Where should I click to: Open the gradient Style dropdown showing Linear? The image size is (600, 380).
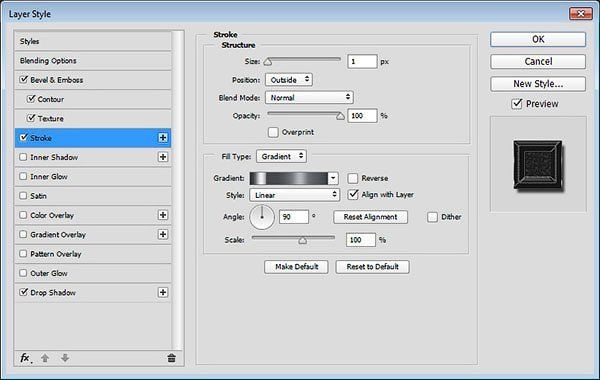point(295,195)
